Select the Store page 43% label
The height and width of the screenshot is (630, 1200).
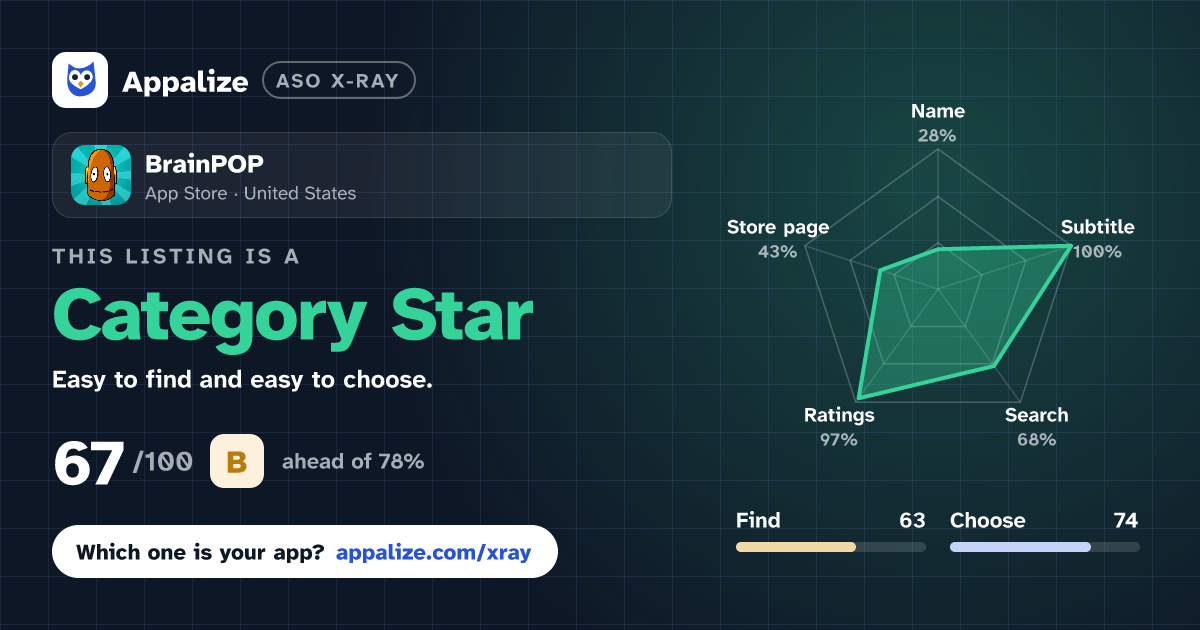click(x=778, y=239)
